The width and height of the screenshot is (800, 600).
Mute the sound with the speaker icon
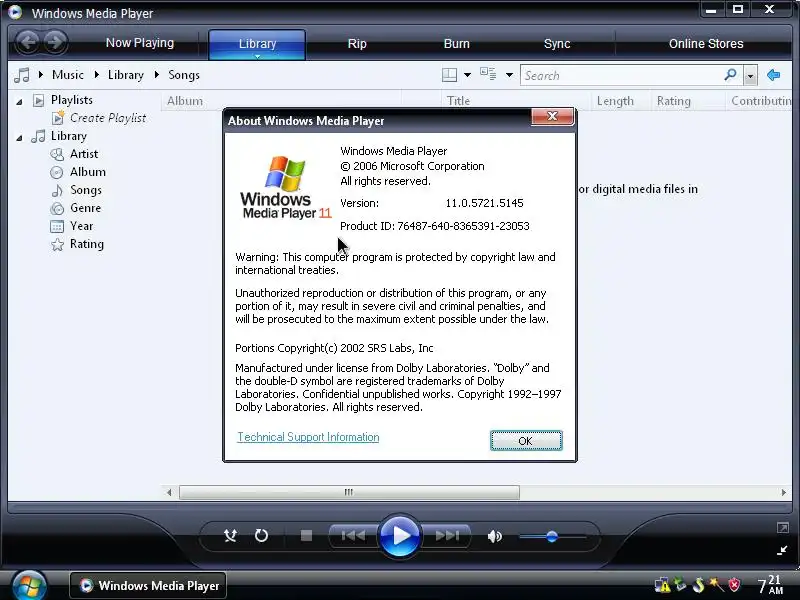click(x=494, y=536)
